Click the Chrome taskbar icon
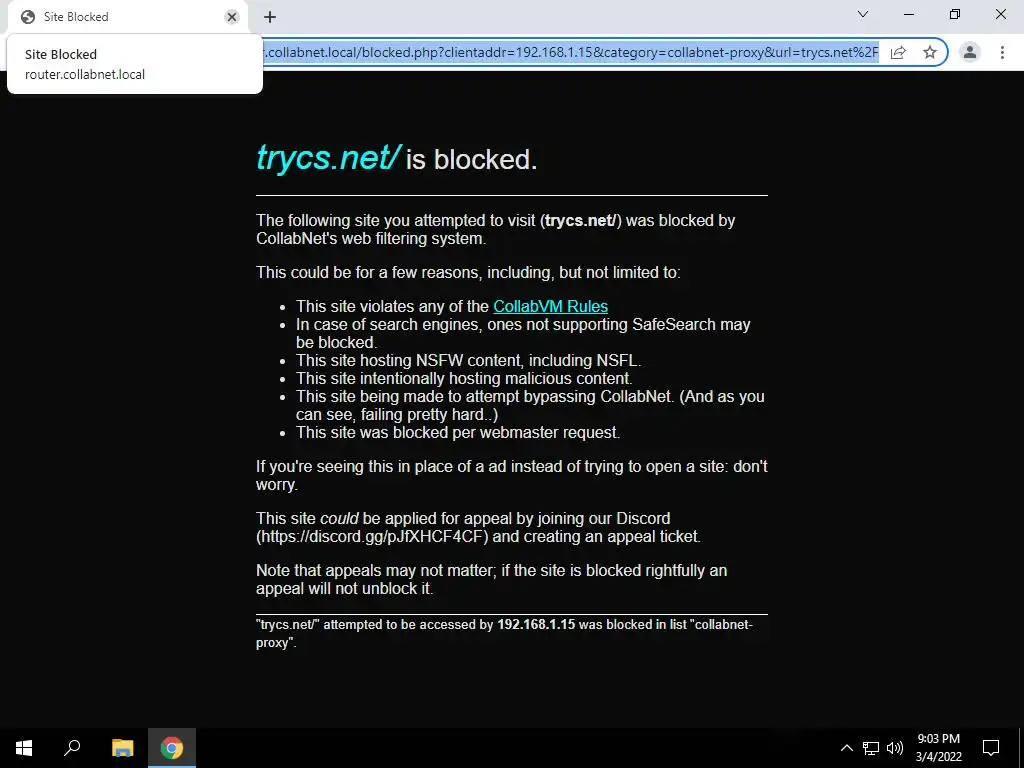Image resolution: width=1024 pixels, height=768 pixels. 172,748
